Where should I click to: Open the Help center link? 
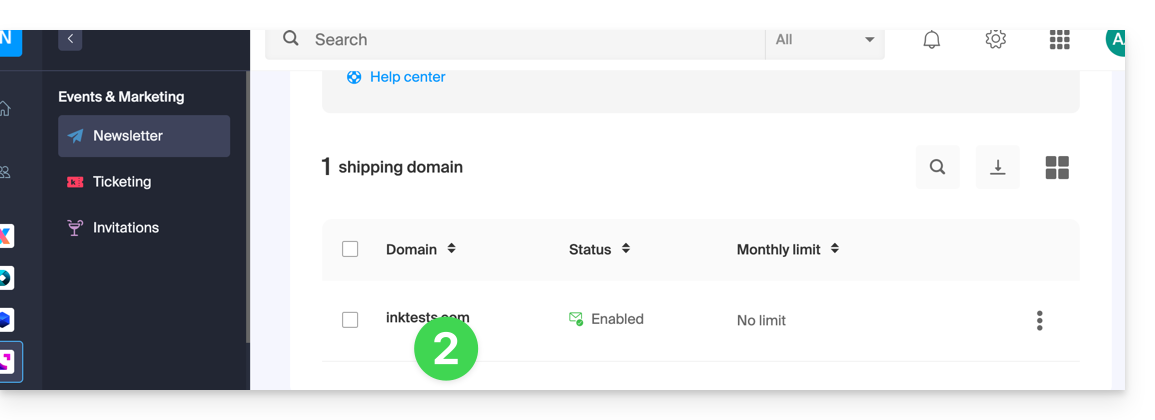407,77
